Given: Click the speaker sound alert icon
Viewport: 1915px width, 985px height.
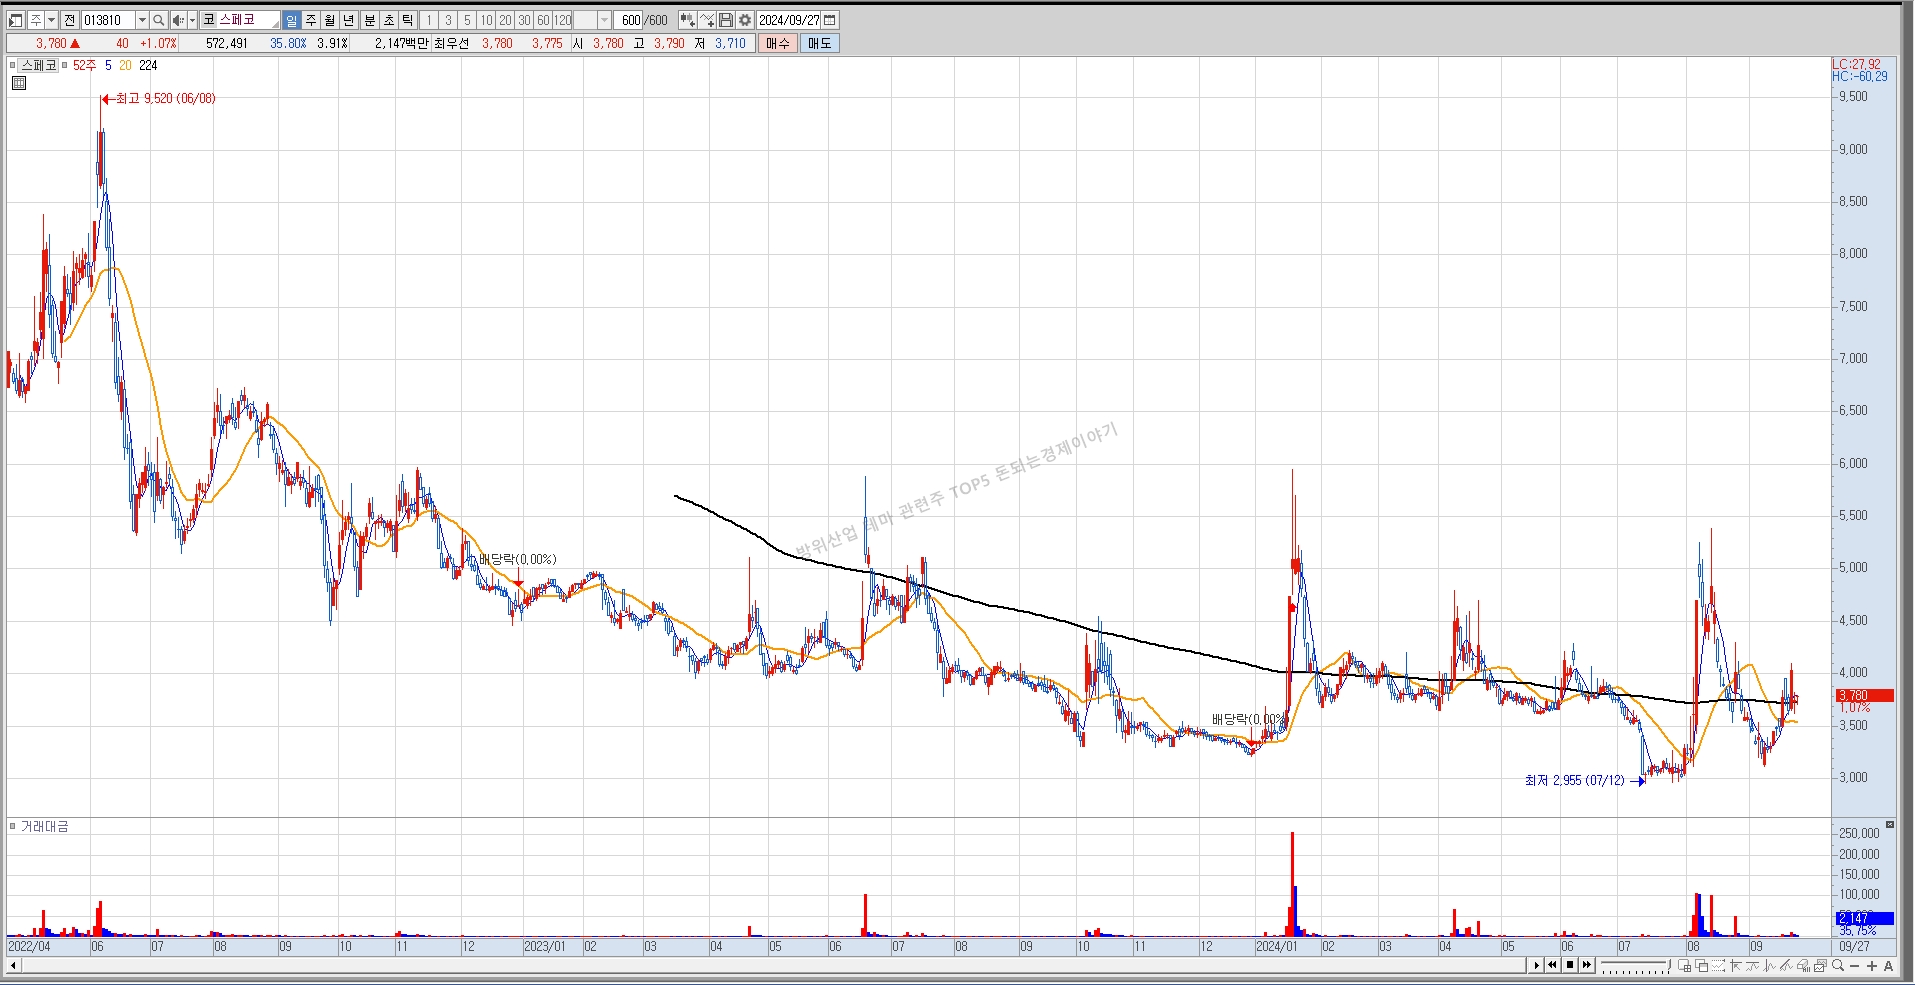Looking at the screenshot, I should pyautogui.click(x=178, y=20).
